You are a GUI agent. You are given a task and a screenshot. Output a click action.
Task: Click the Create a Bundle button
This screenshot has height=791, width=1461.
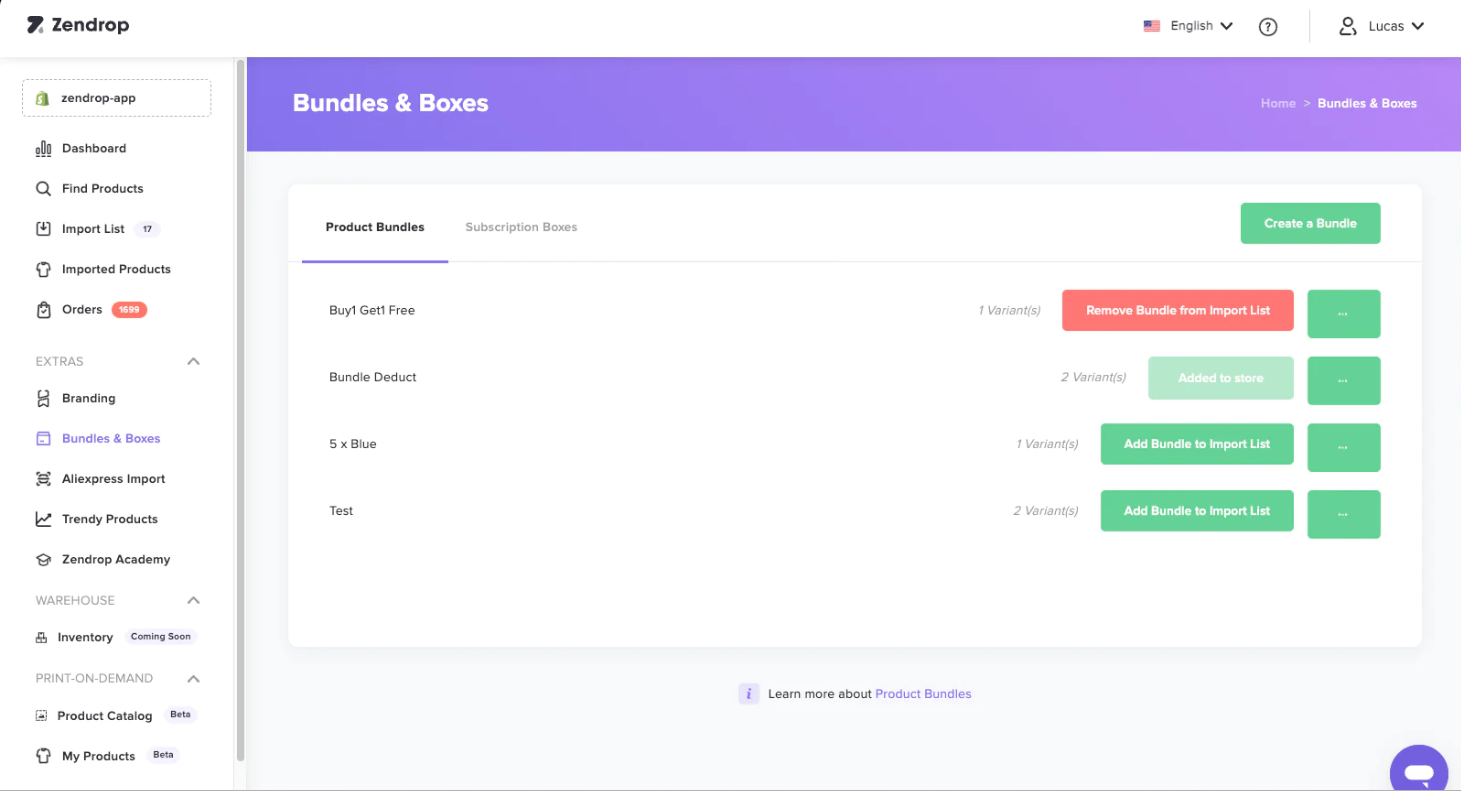(1310, 223)
